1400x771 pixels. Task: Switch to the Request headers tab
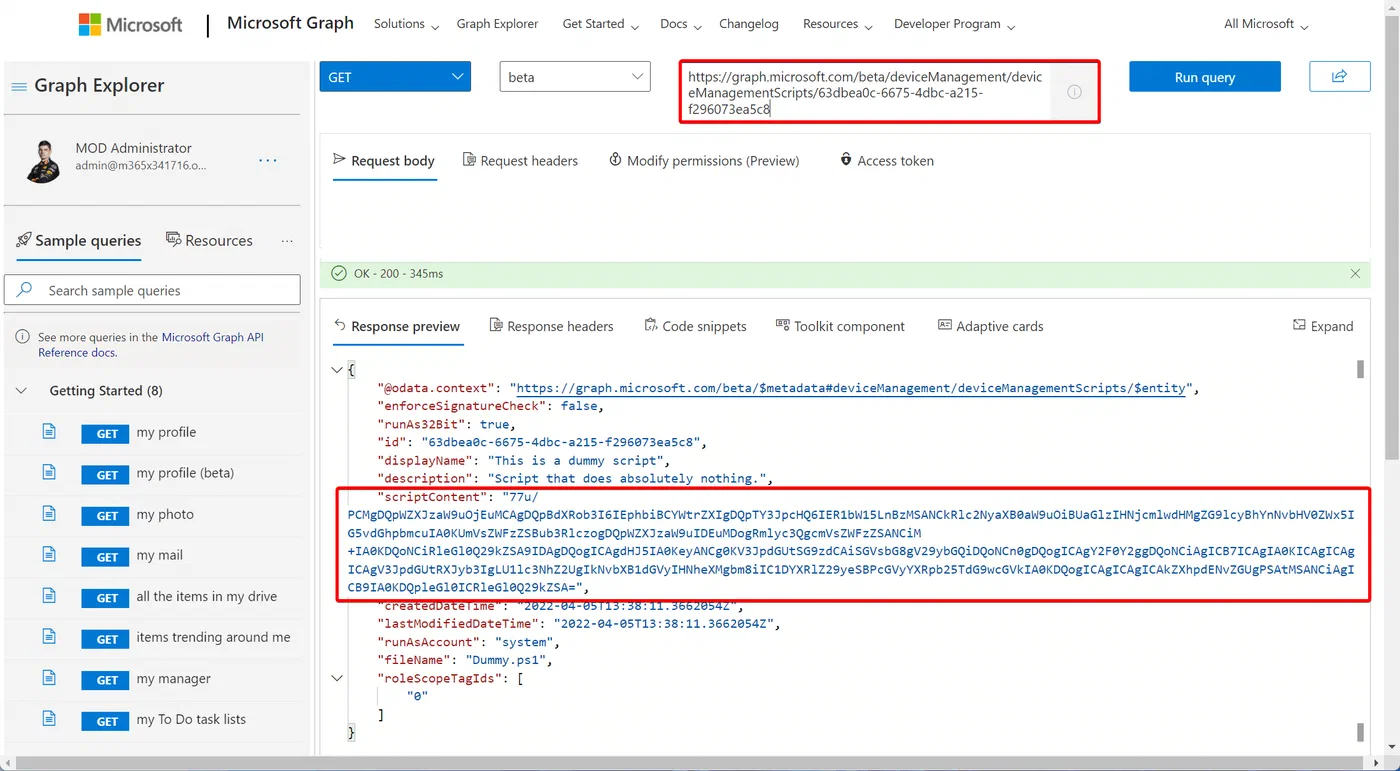pyautogui.click(x=520, y=160)
